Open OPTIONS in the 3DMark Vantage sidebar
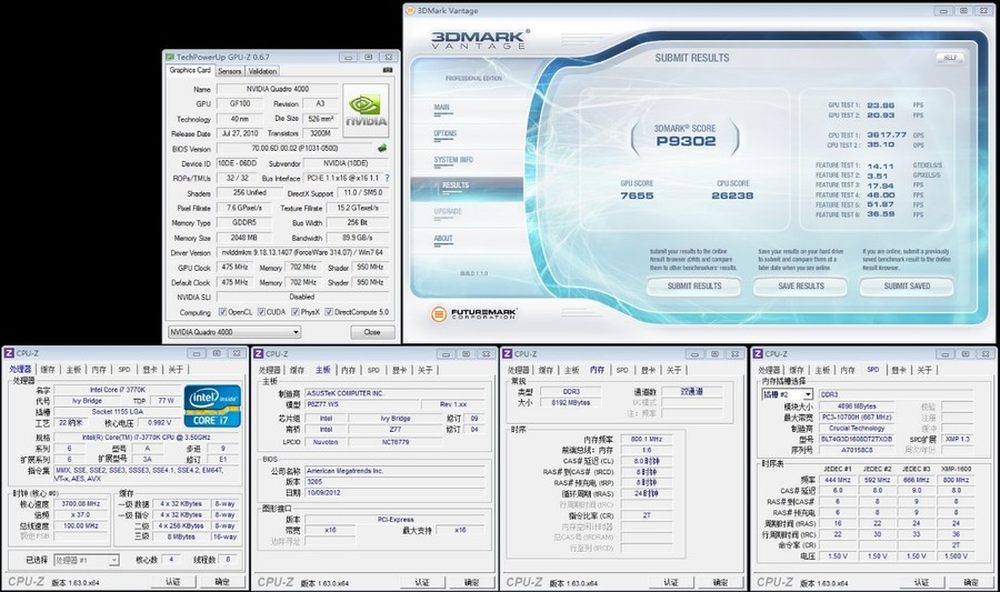1000x592 pixels. pyautogui.click(x=445, y=134)
